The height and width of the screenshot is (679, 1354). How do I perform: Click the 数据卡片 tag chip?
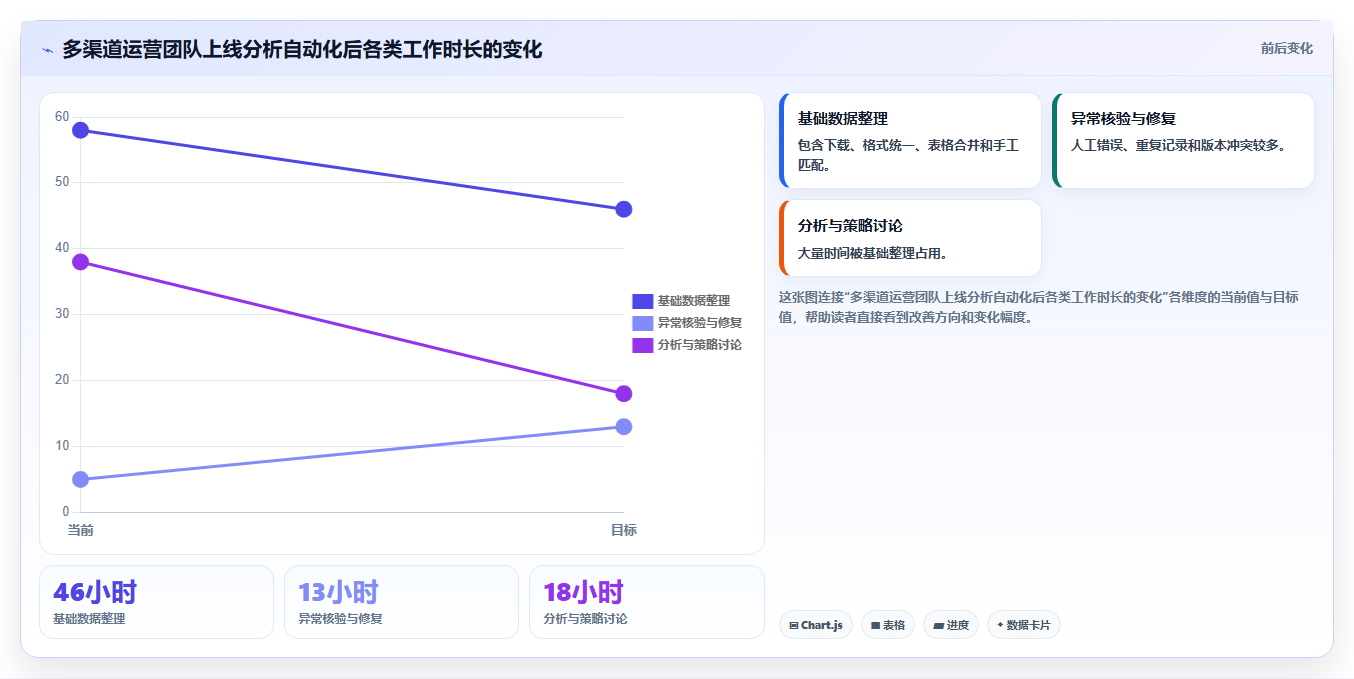[x=1024, y=625]
